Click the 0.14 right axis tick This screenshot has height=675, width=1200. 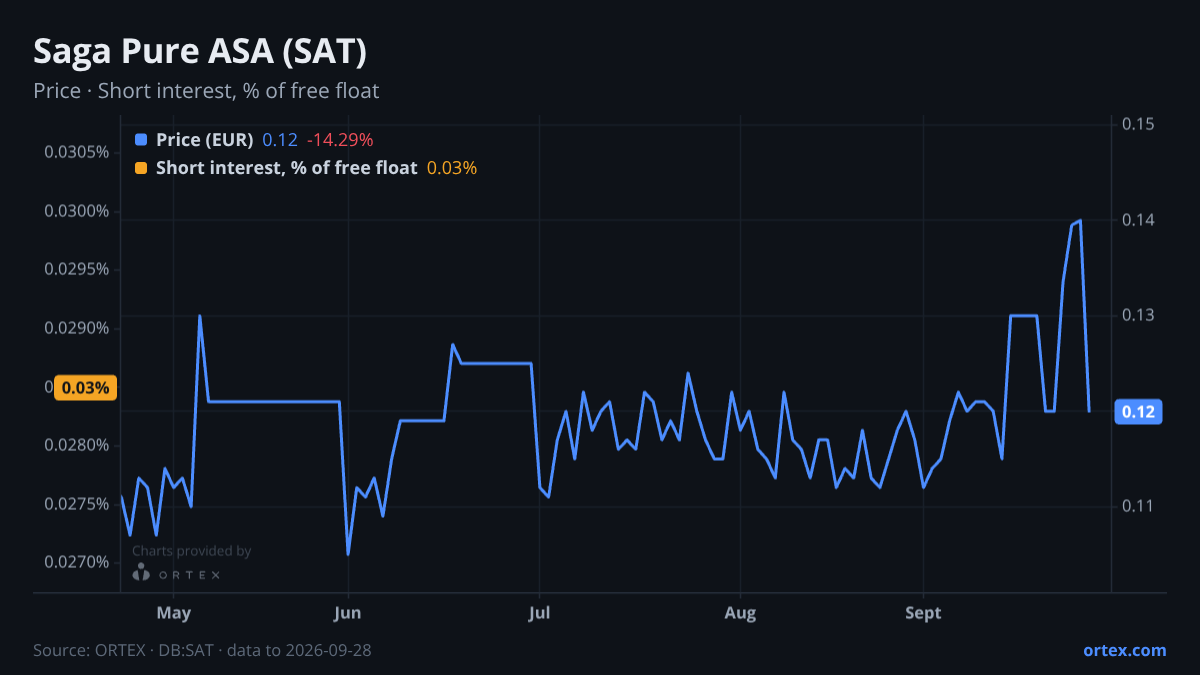click(x=1138, y=220)
